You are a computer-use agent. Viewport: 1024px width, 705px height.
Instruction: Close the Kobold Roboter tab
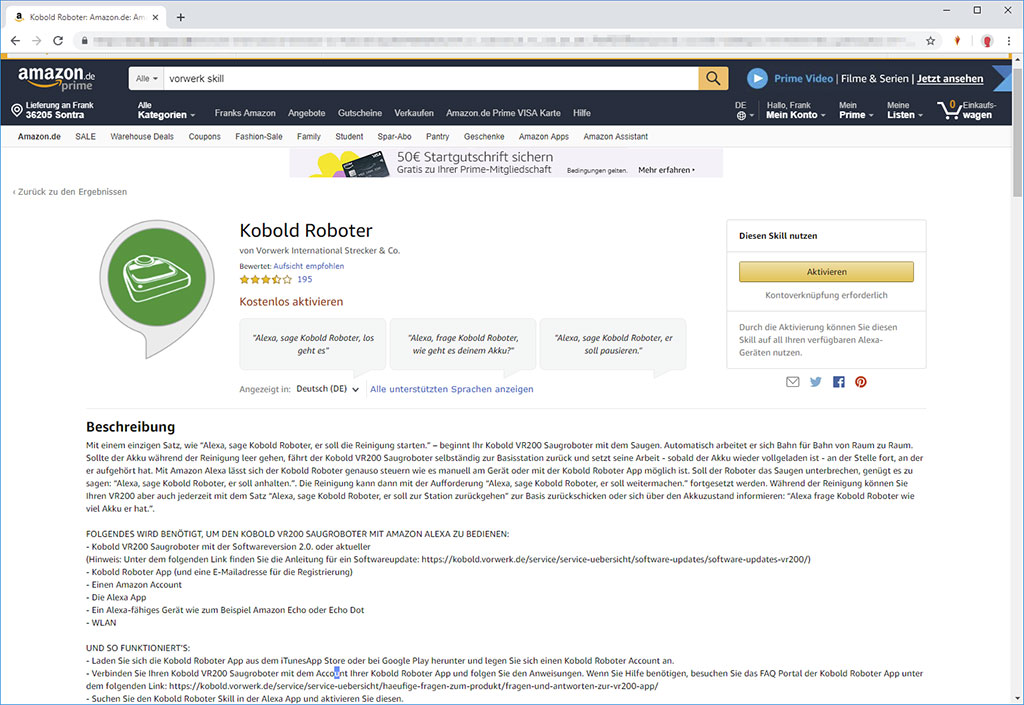click(155, 18)
